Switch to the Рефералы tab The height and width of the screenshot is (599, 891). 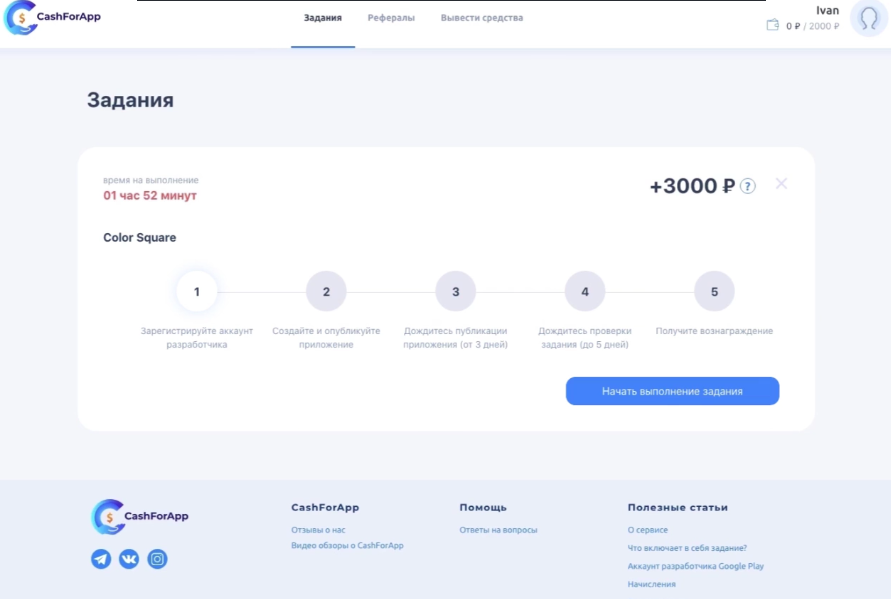[391, 18]
